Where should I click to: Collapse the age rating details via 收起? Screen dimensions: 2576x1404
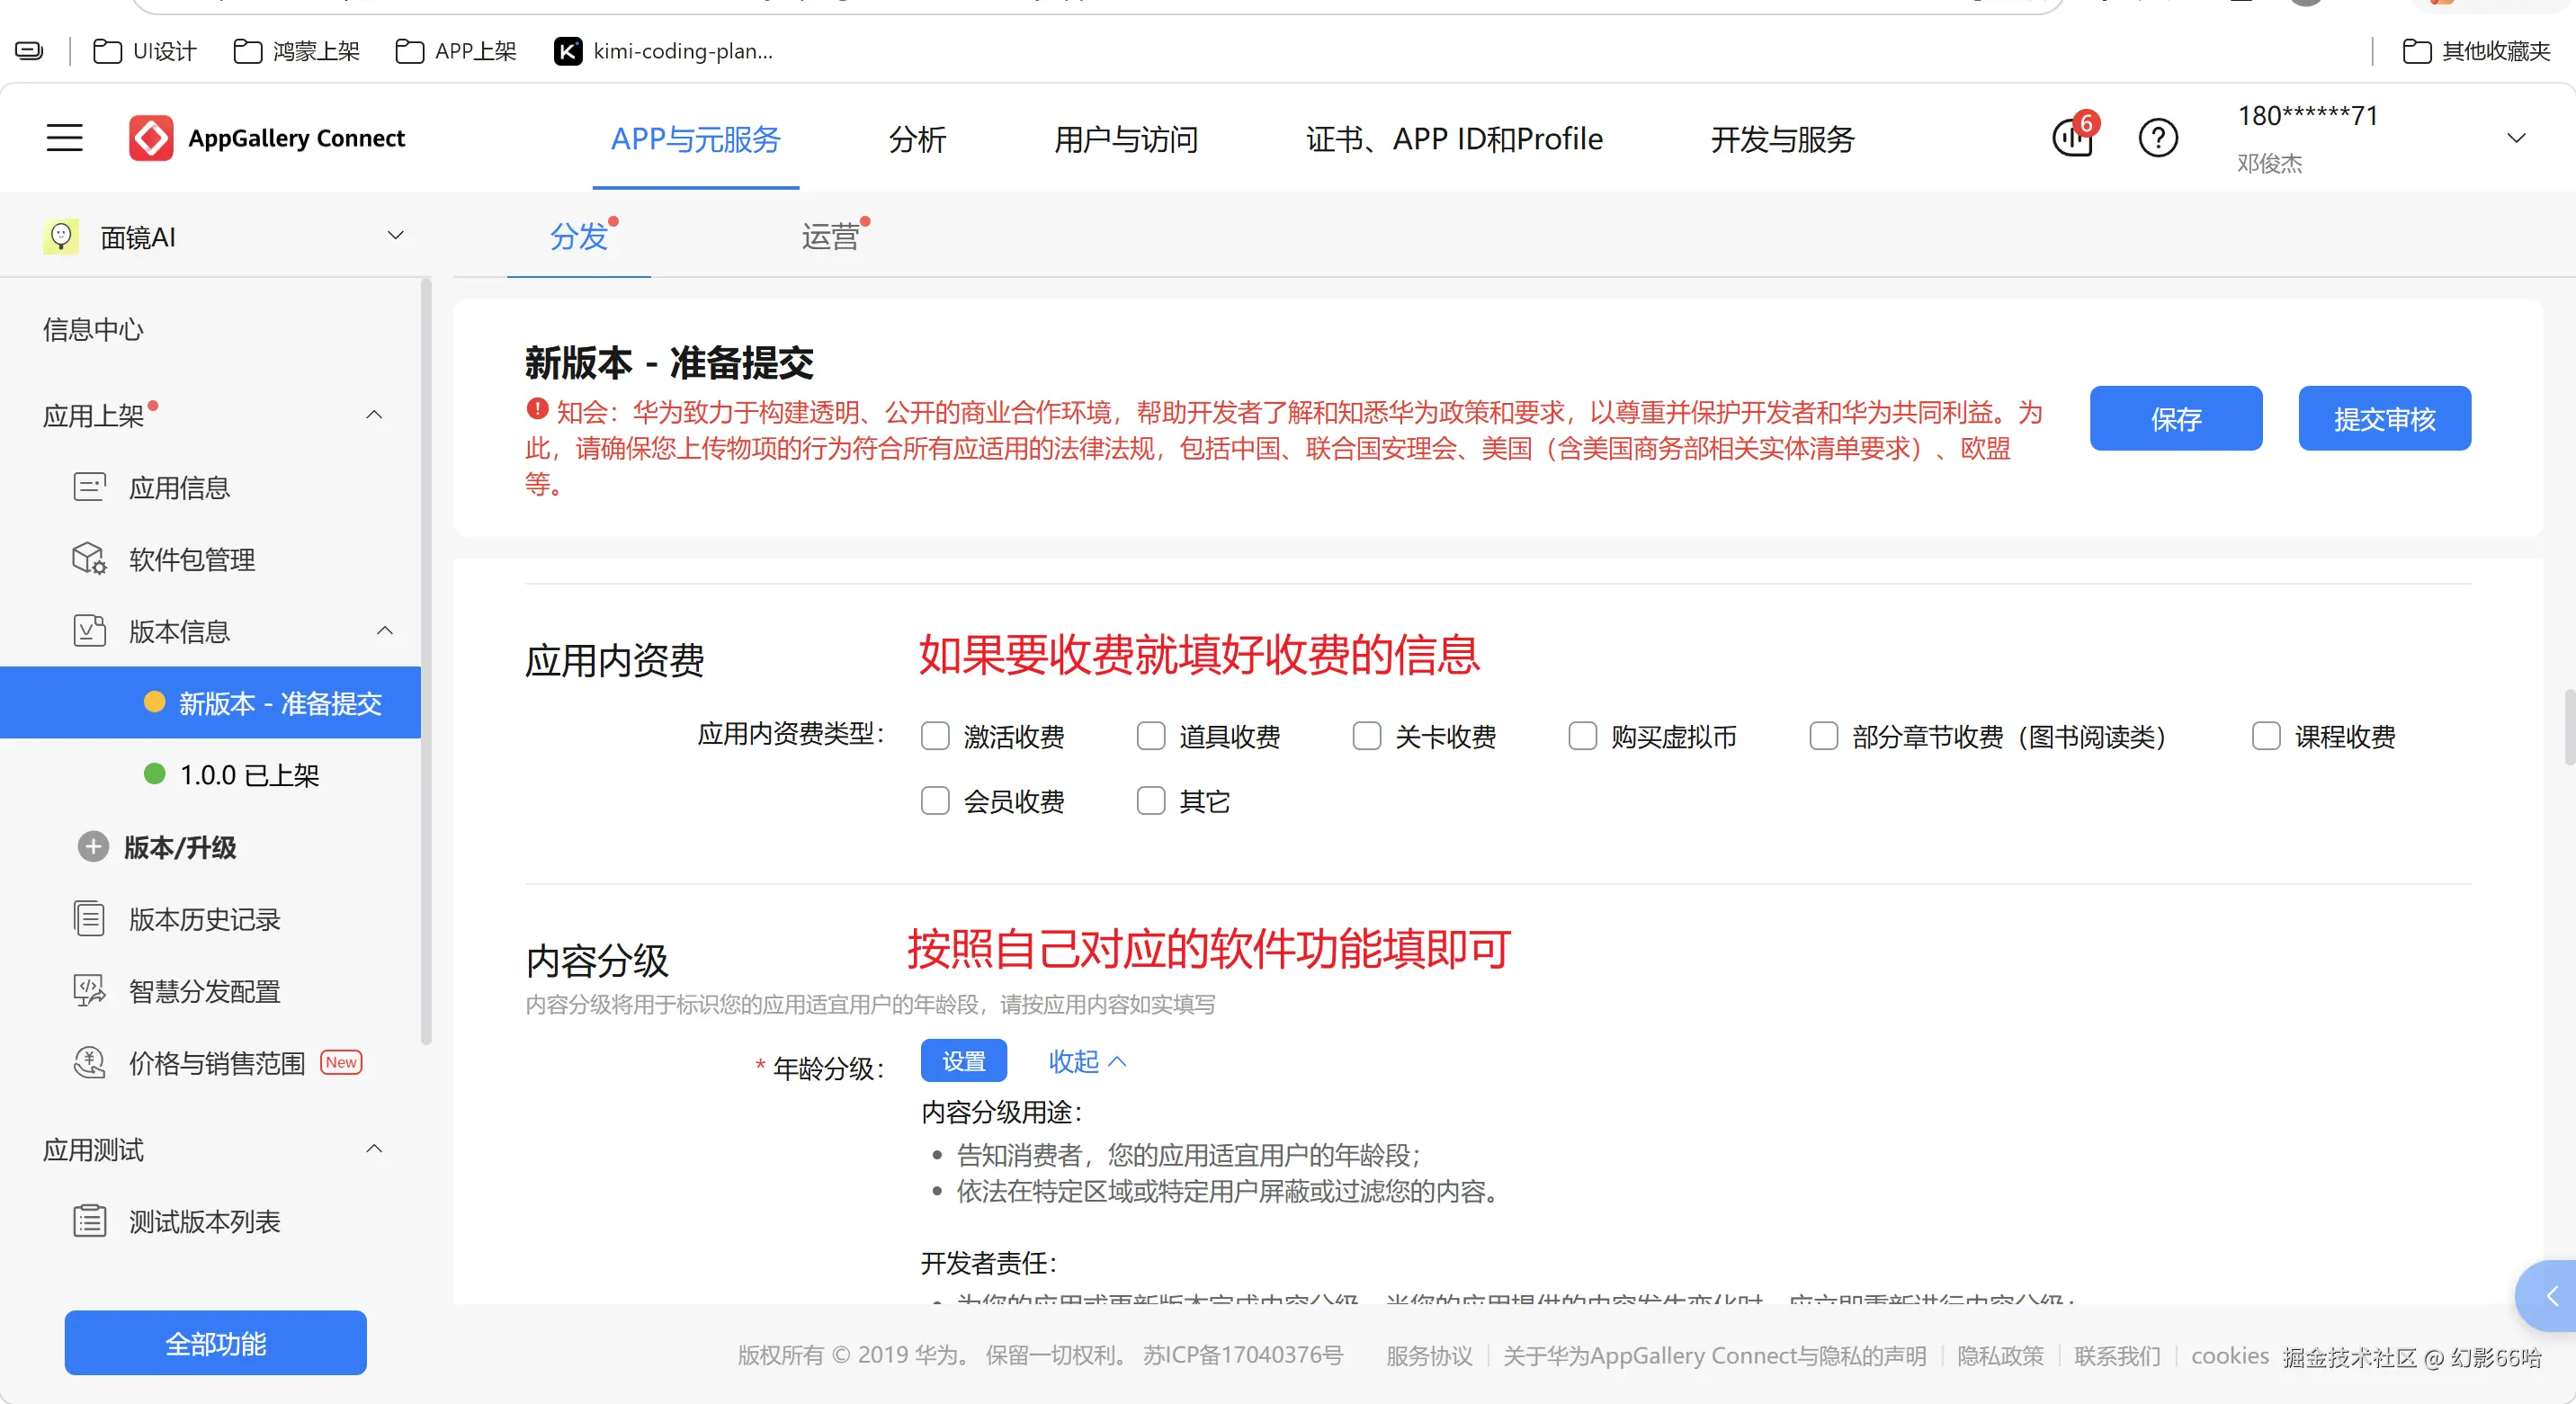tap(1087, 1061)
